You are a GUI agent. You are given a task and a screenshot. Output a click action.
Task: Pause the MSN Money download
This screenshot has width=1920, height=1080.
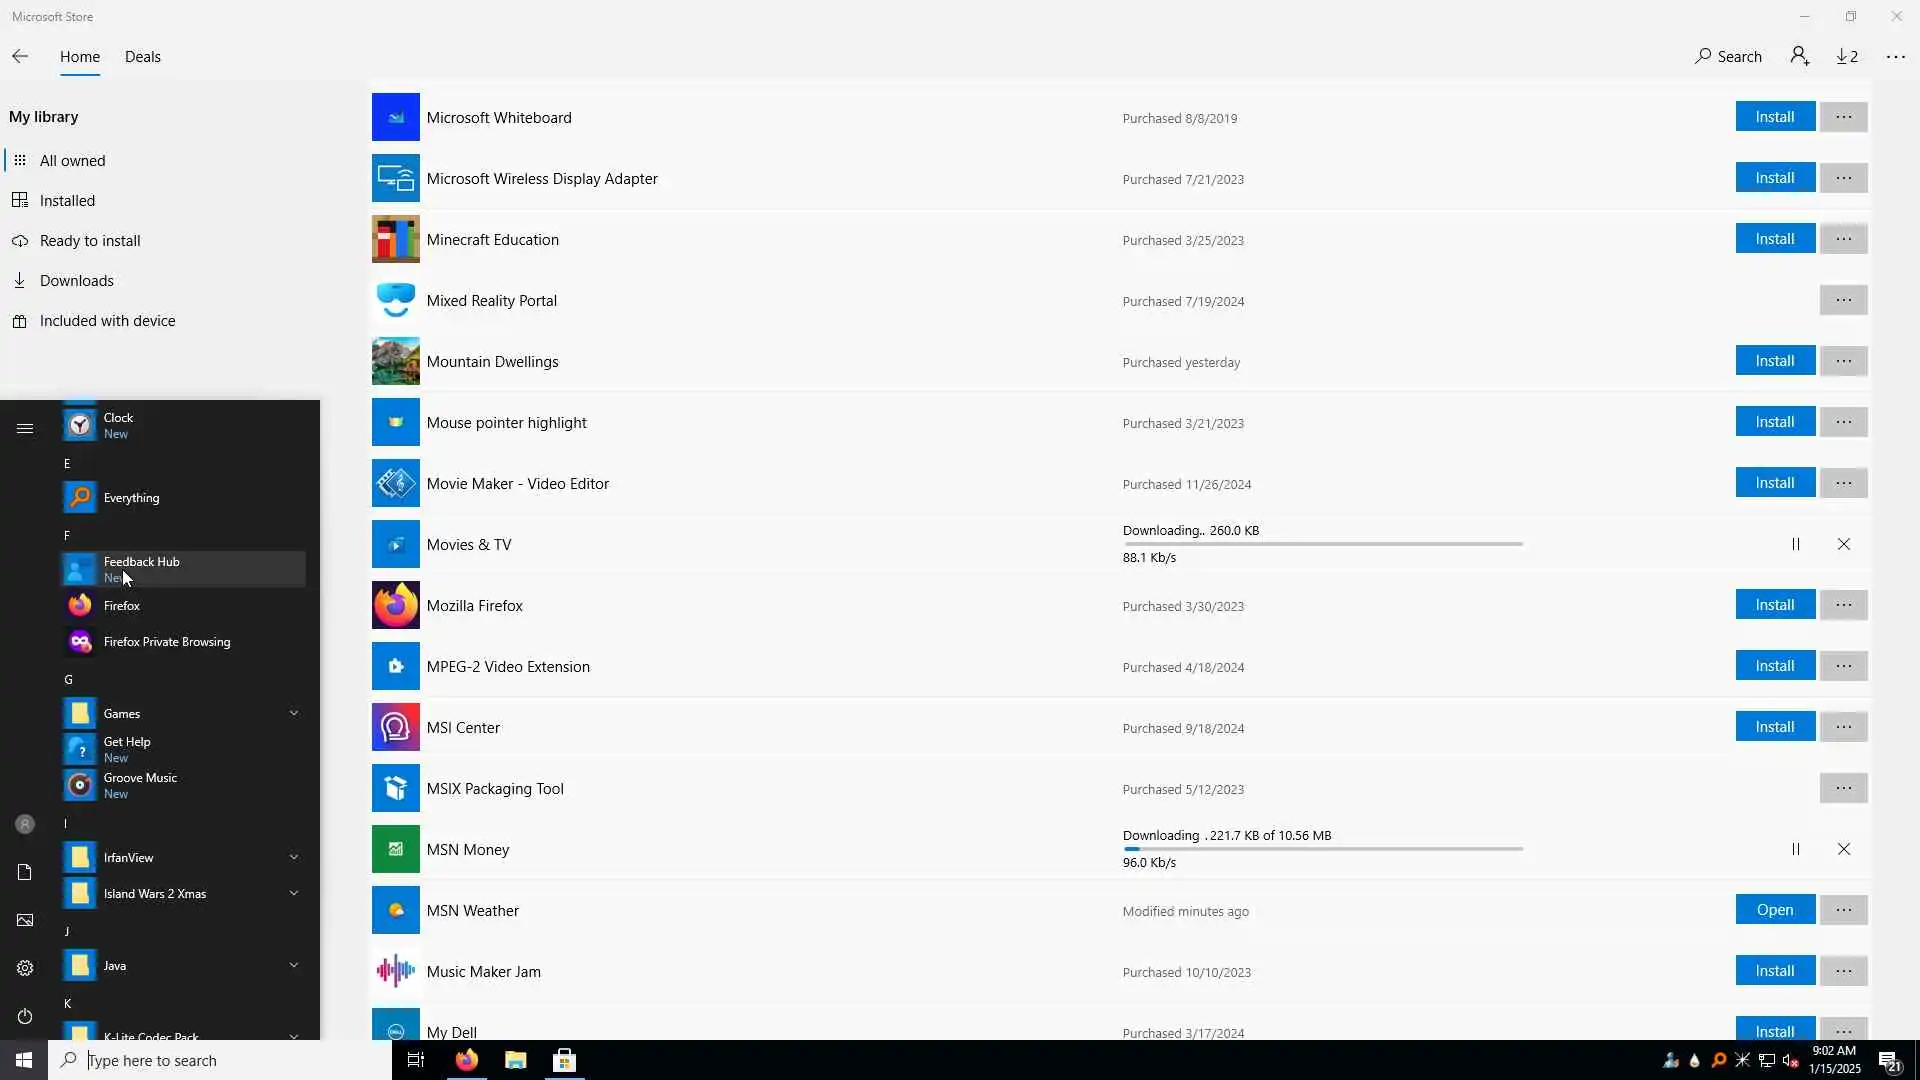pos(1796,849)
